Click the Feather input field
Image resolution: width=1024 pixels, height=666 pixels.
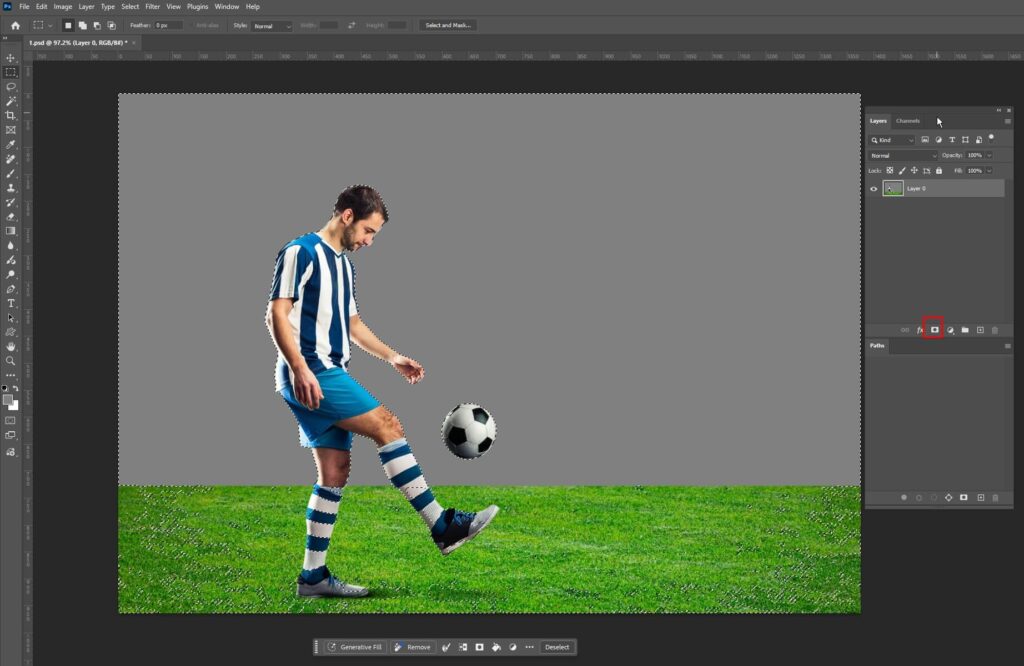coord(167,25)
